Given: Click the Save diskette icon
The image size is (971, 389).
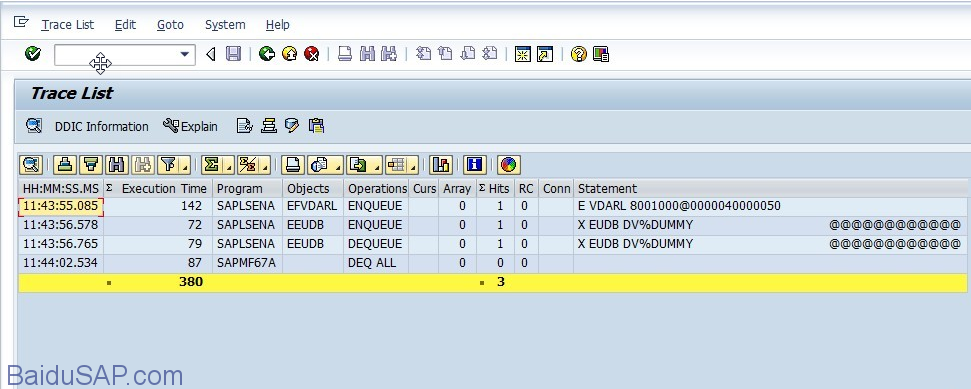Looking at the screenshot, I should 233,54.
